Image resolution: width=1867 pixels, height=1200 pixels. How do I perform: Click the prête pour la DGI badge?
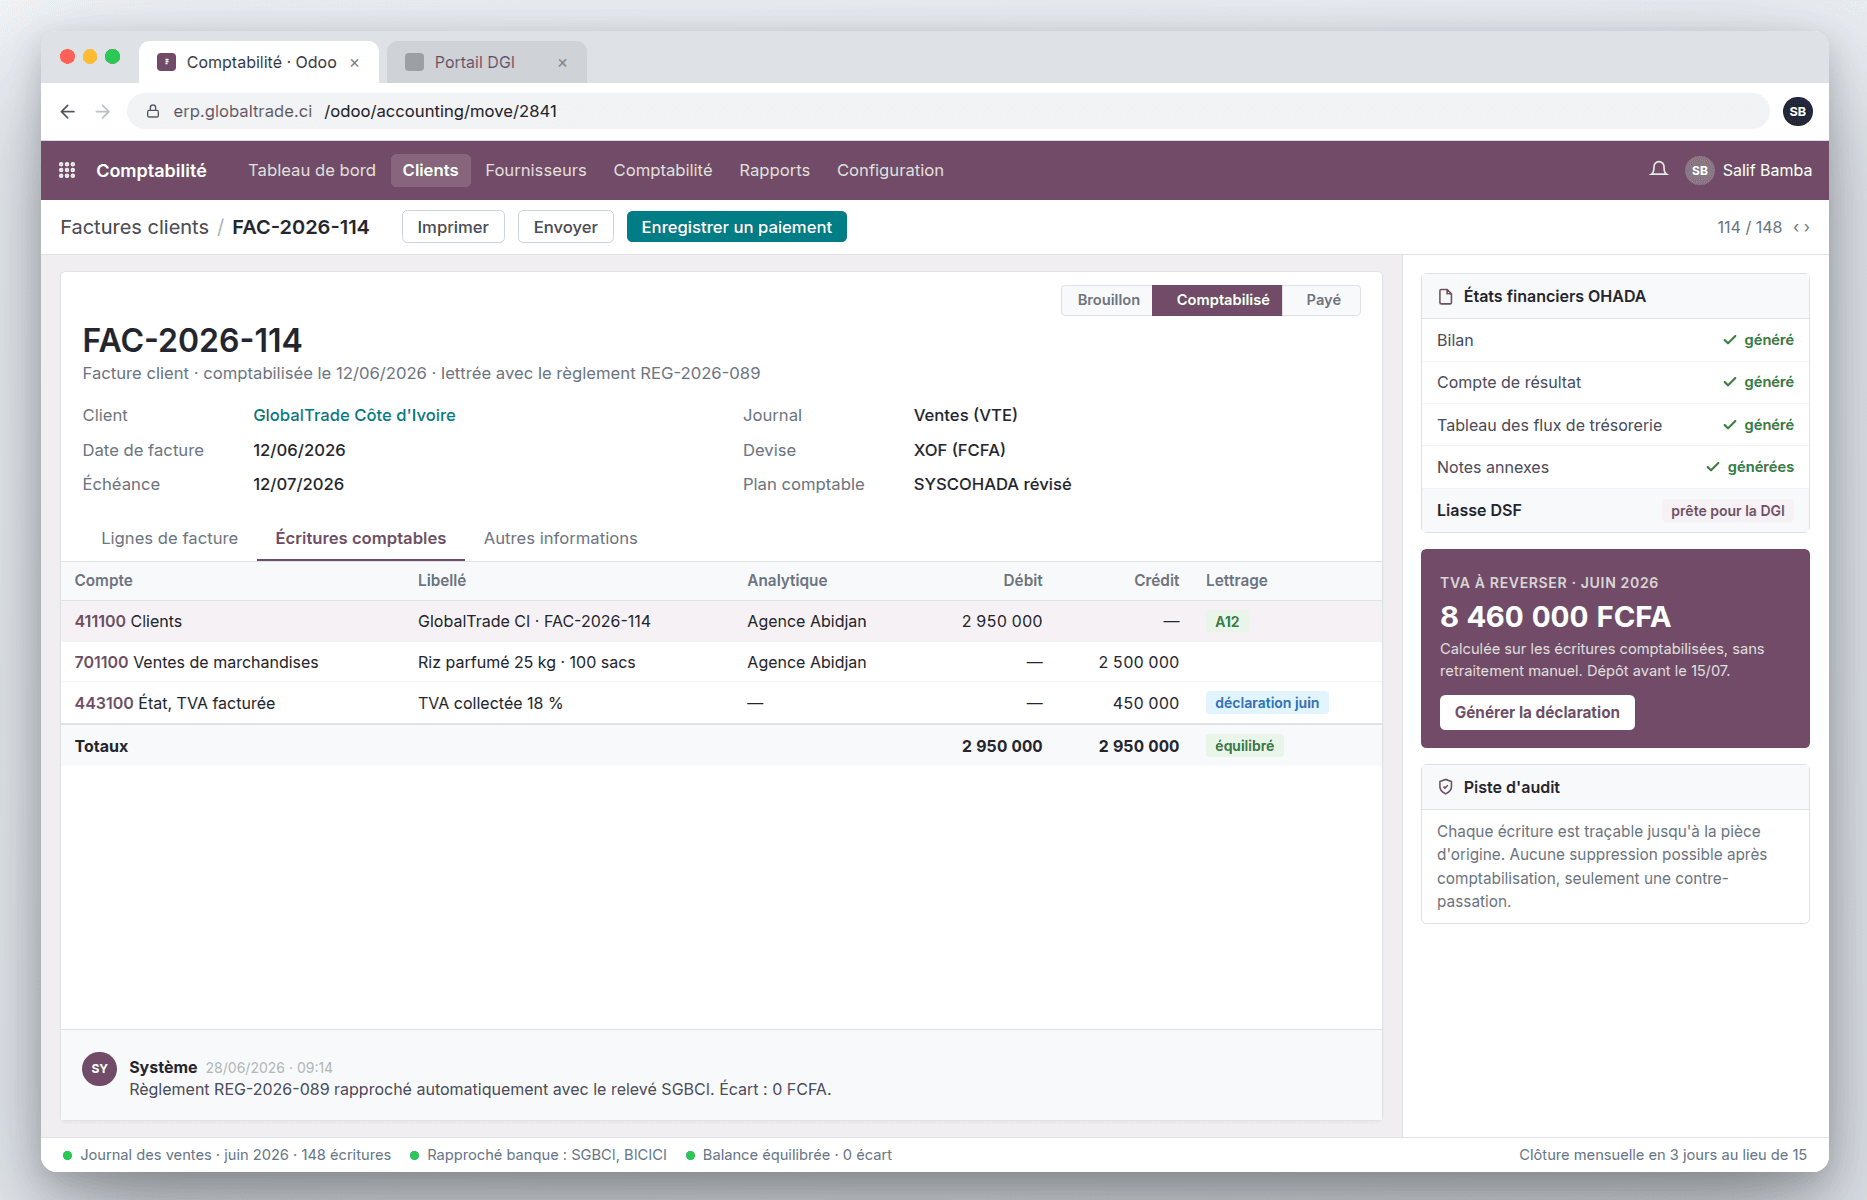point(1728,510)
